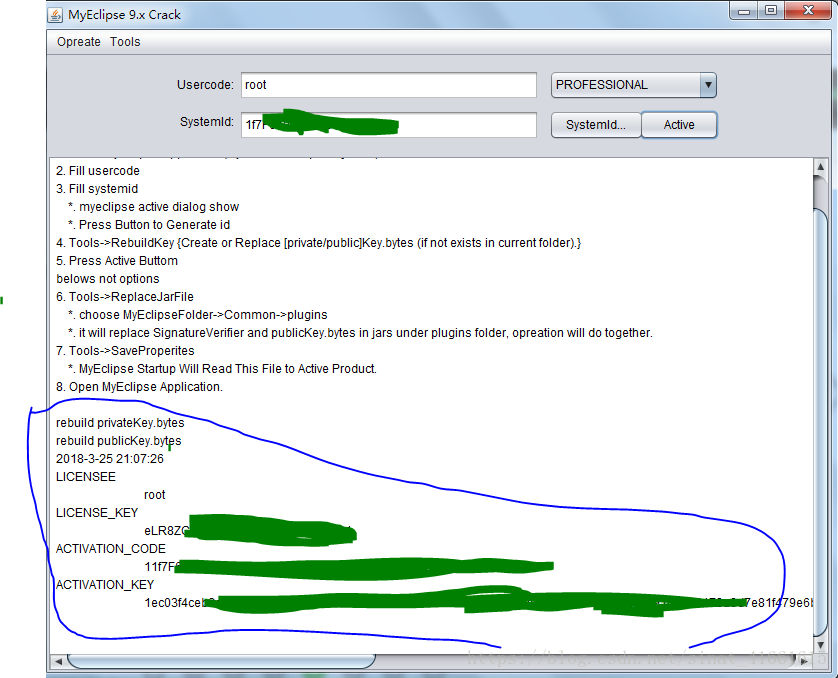This screenshot has height=678, width=838.
Task: Click the SystemId input field
Action: pyautogui.click(x=389, y=124)
